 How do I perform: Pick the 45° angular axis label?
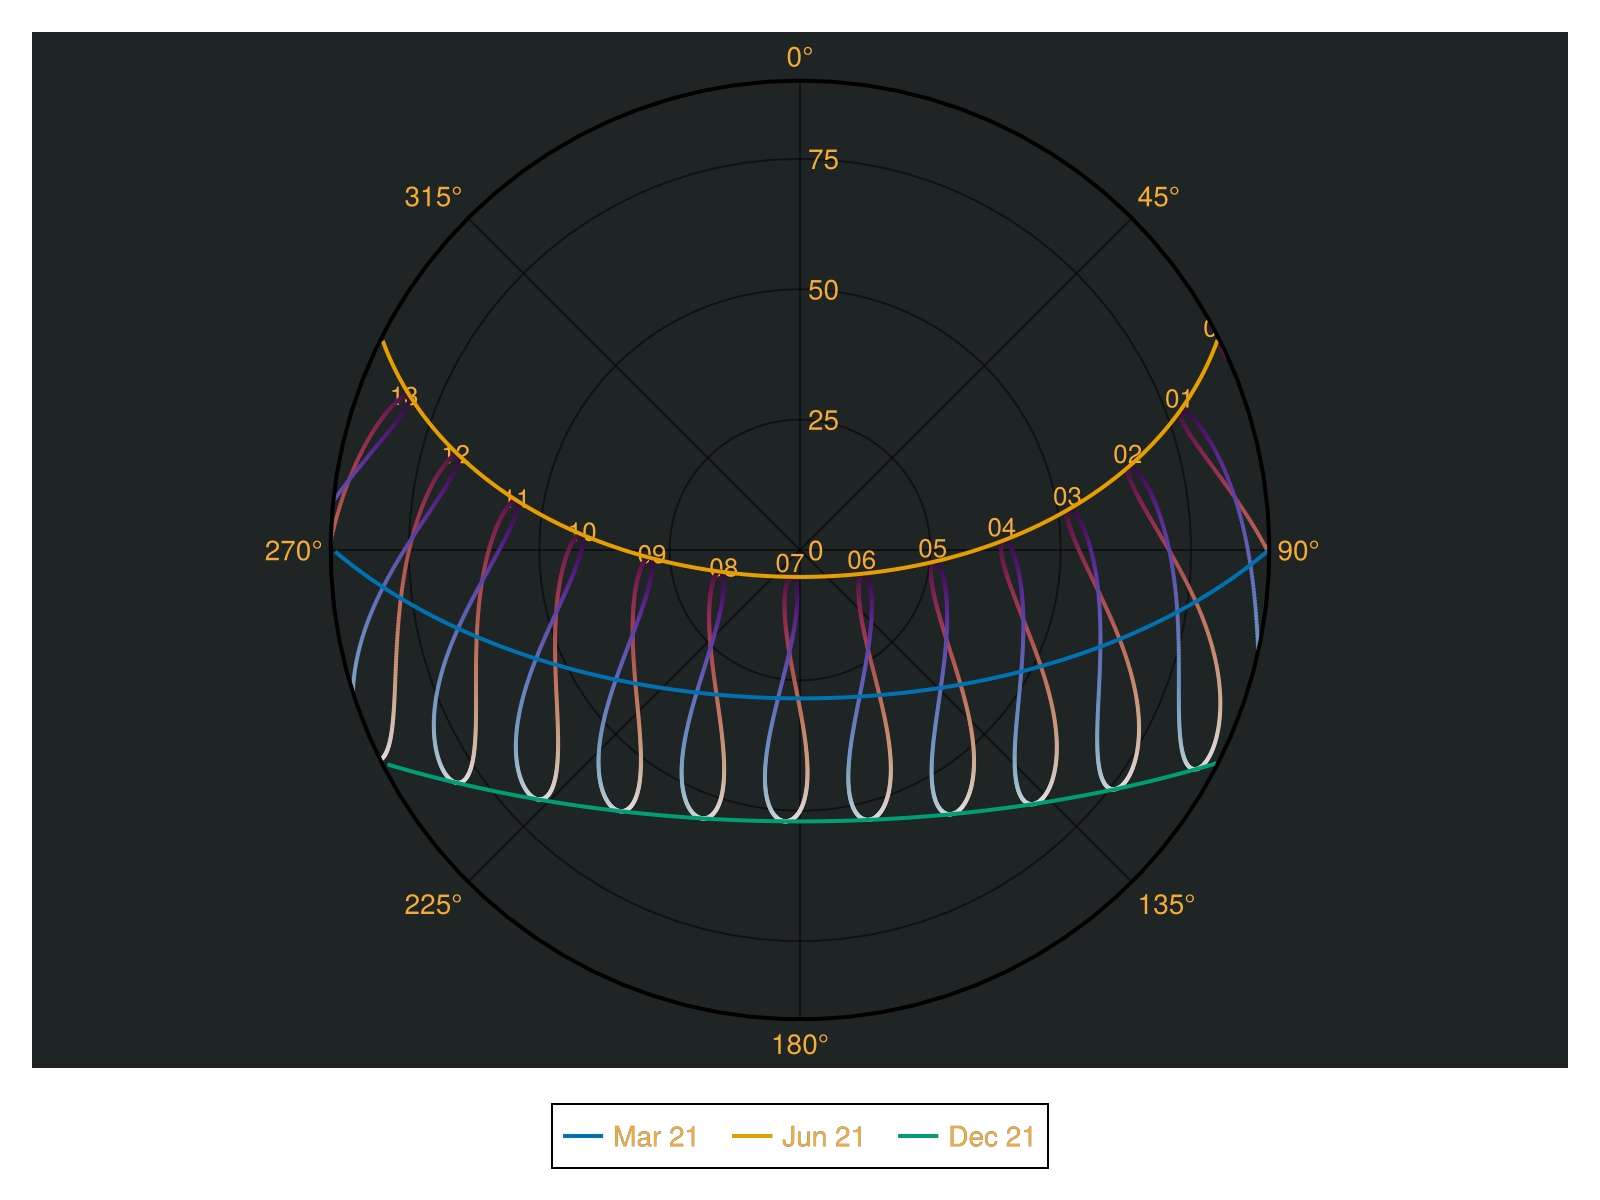click(x=1158, y=198)
